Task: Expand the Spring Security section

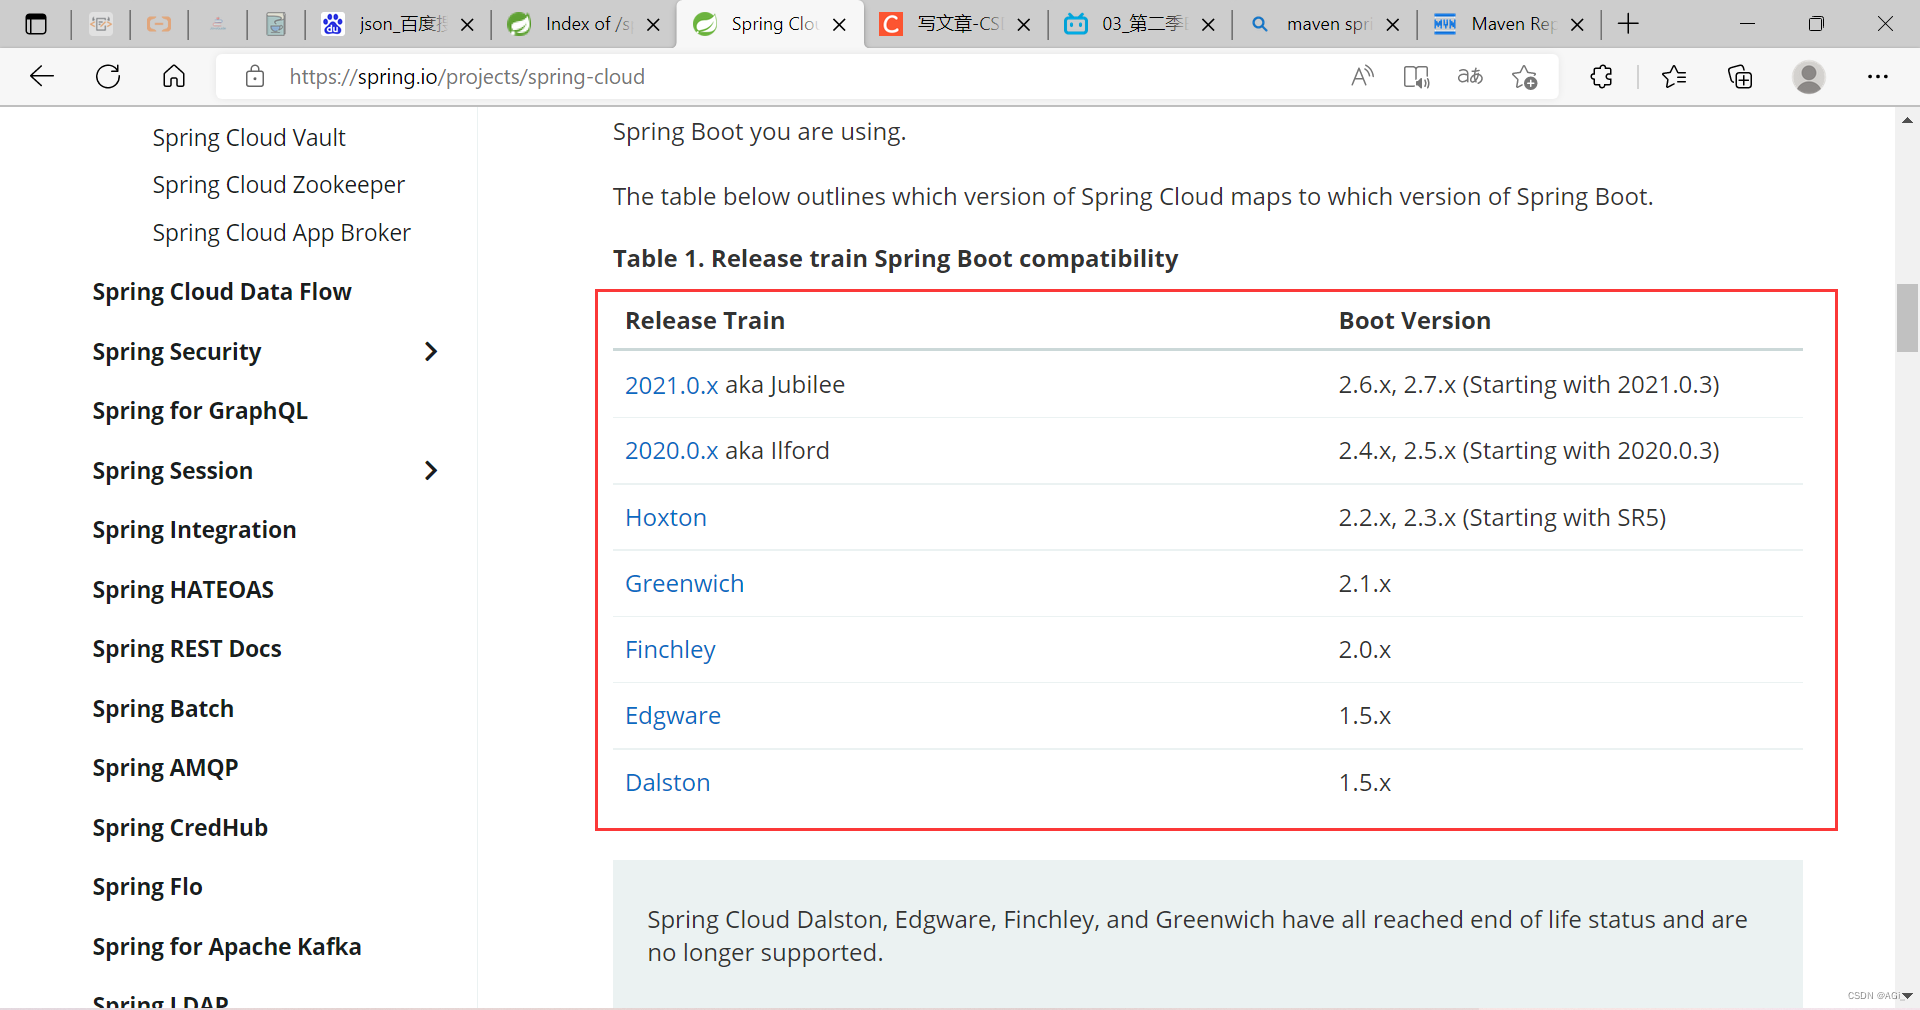Action: [x=431, y=351]
